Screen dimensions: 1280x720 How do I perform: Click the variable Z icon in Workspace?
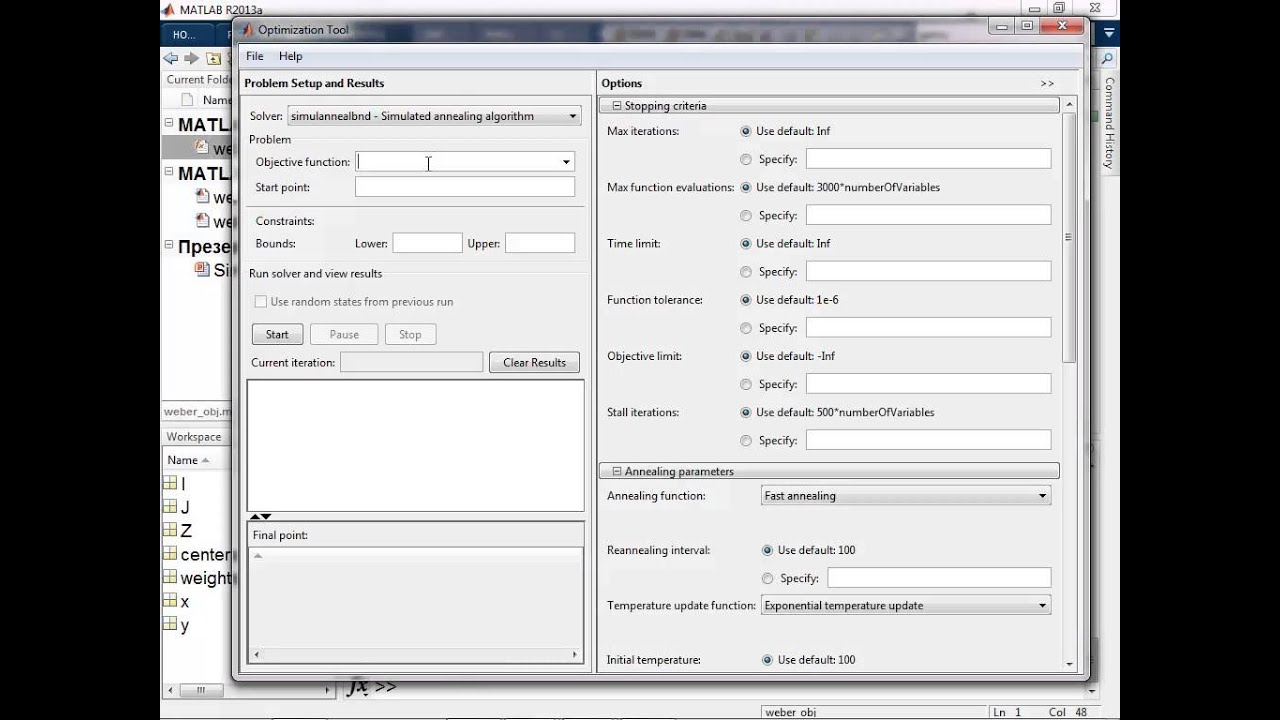click(170, 530)
